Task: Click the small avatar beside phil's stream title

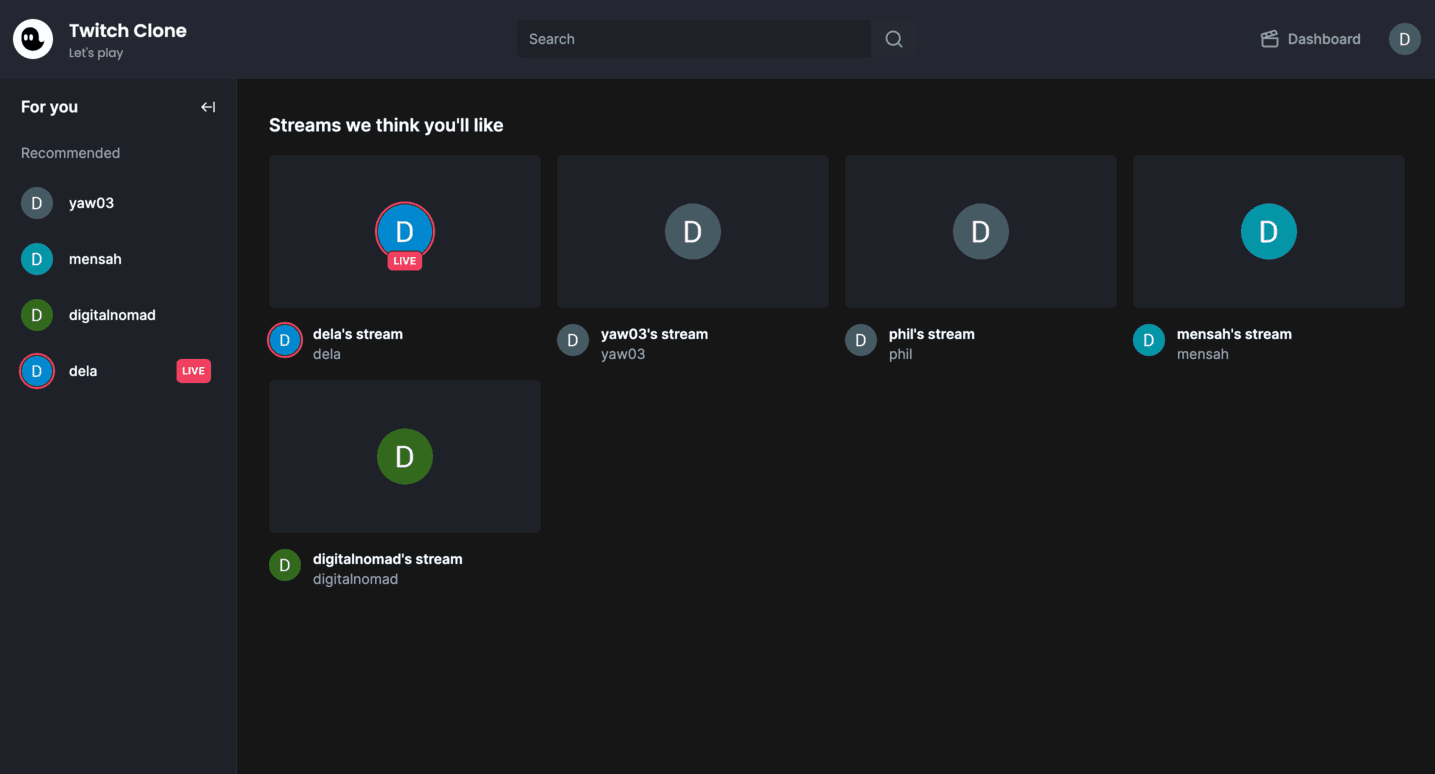Action: (861, 341)
